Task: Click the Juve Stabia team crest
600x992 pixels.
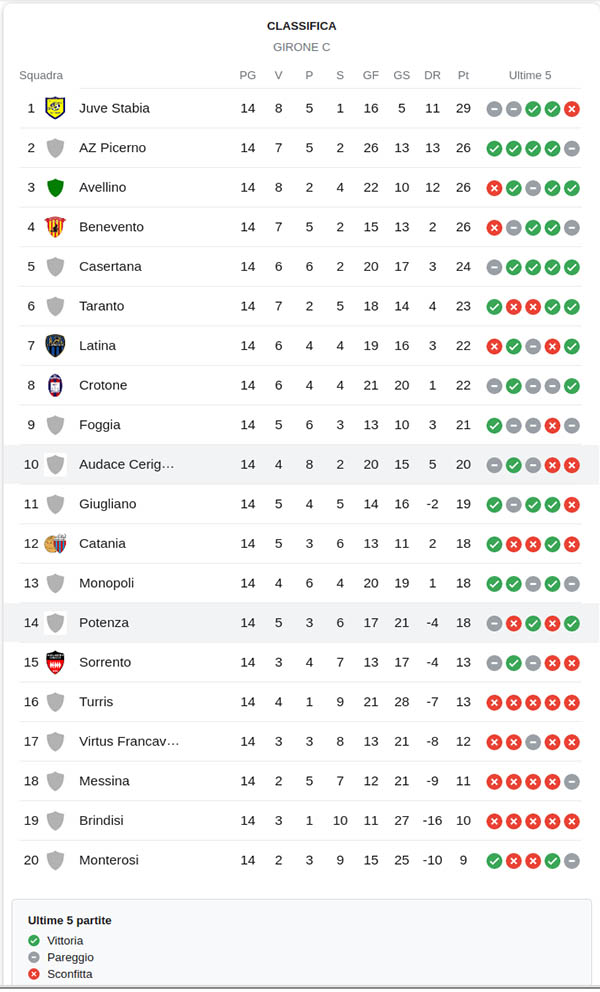Action: [55, 108]
